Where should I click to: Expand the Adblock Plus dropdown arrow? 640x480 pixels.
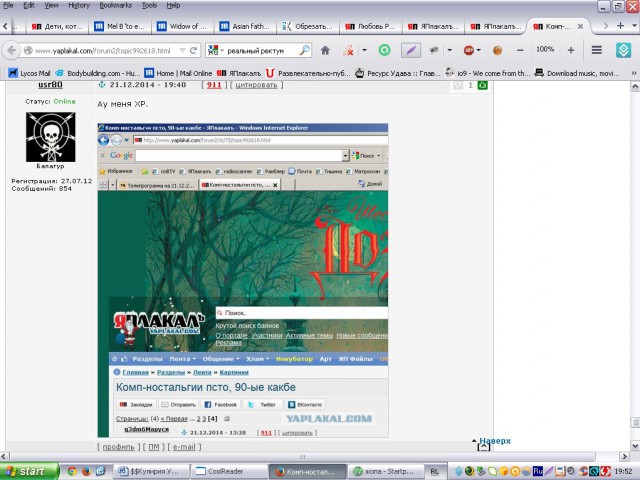(x=478, y=50)
